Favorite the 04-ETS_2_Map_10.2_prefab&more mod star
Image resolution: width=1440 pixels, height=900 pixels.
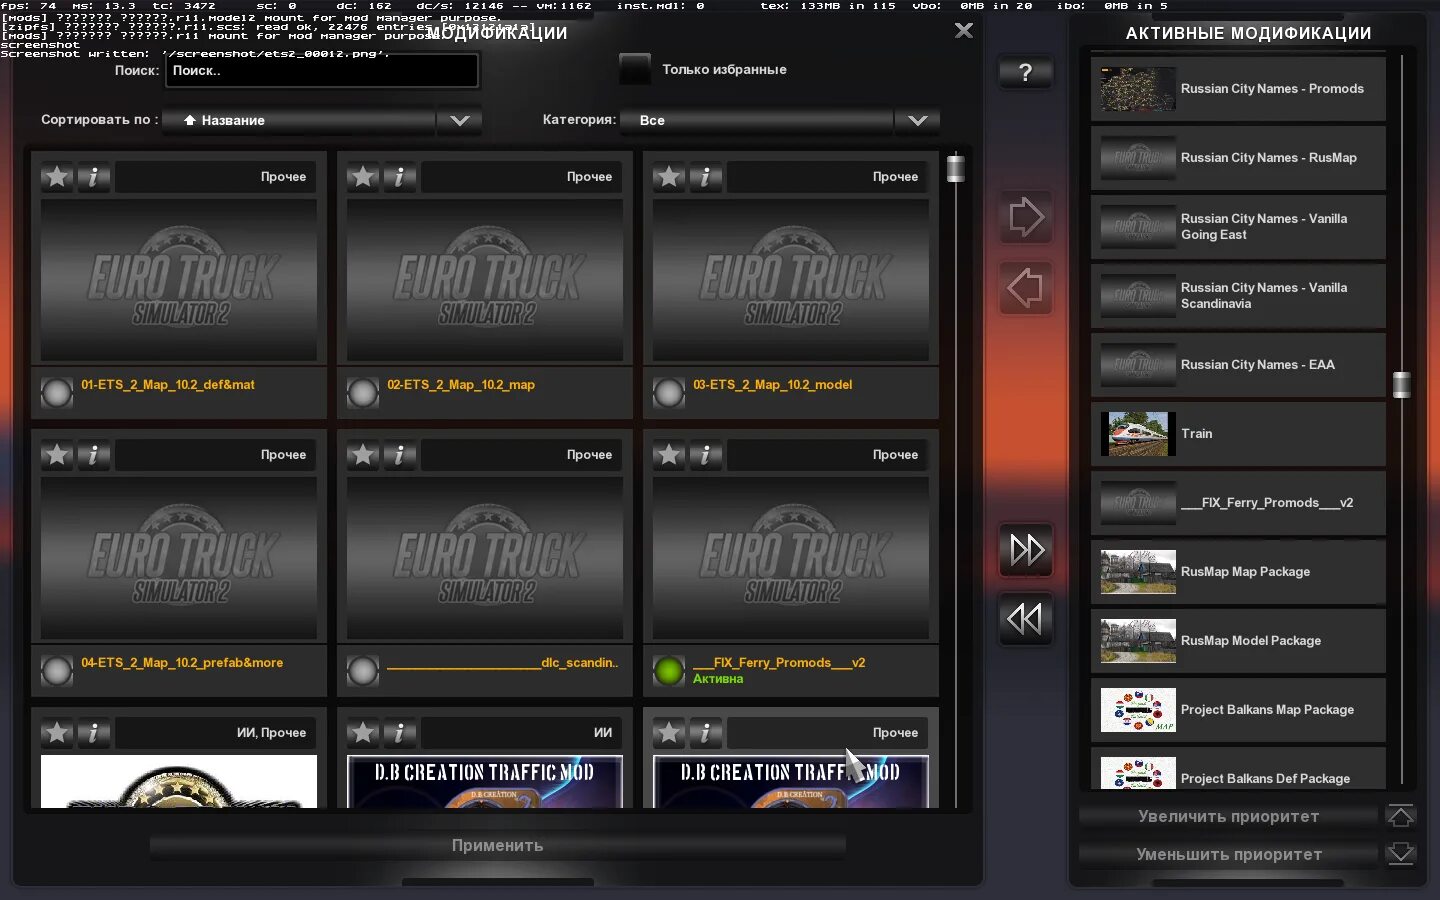tap(57, 455)
